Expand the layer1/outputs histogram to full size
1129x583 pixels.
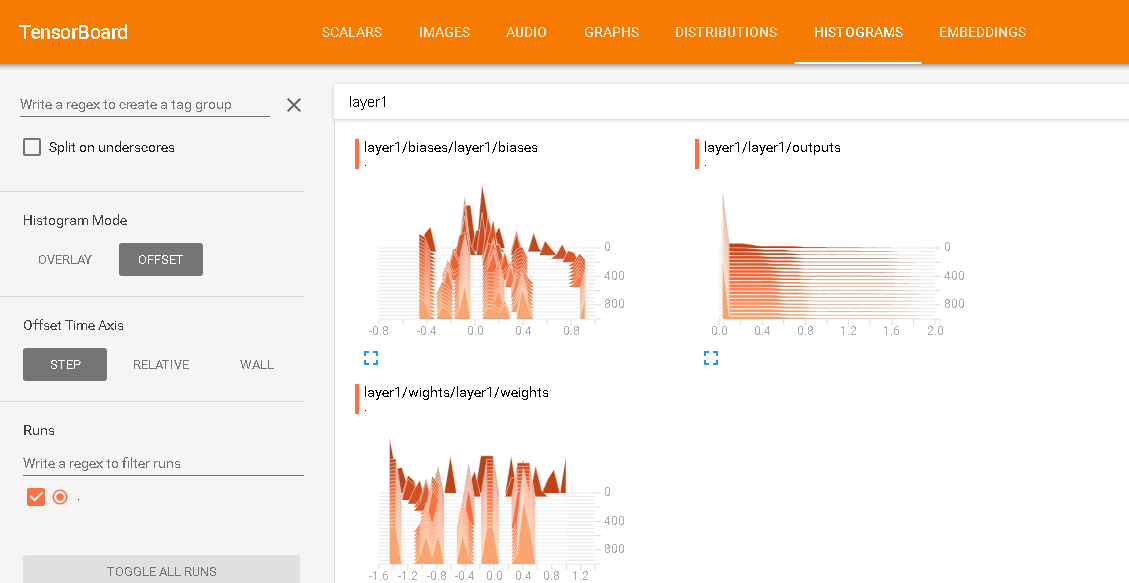711,358
